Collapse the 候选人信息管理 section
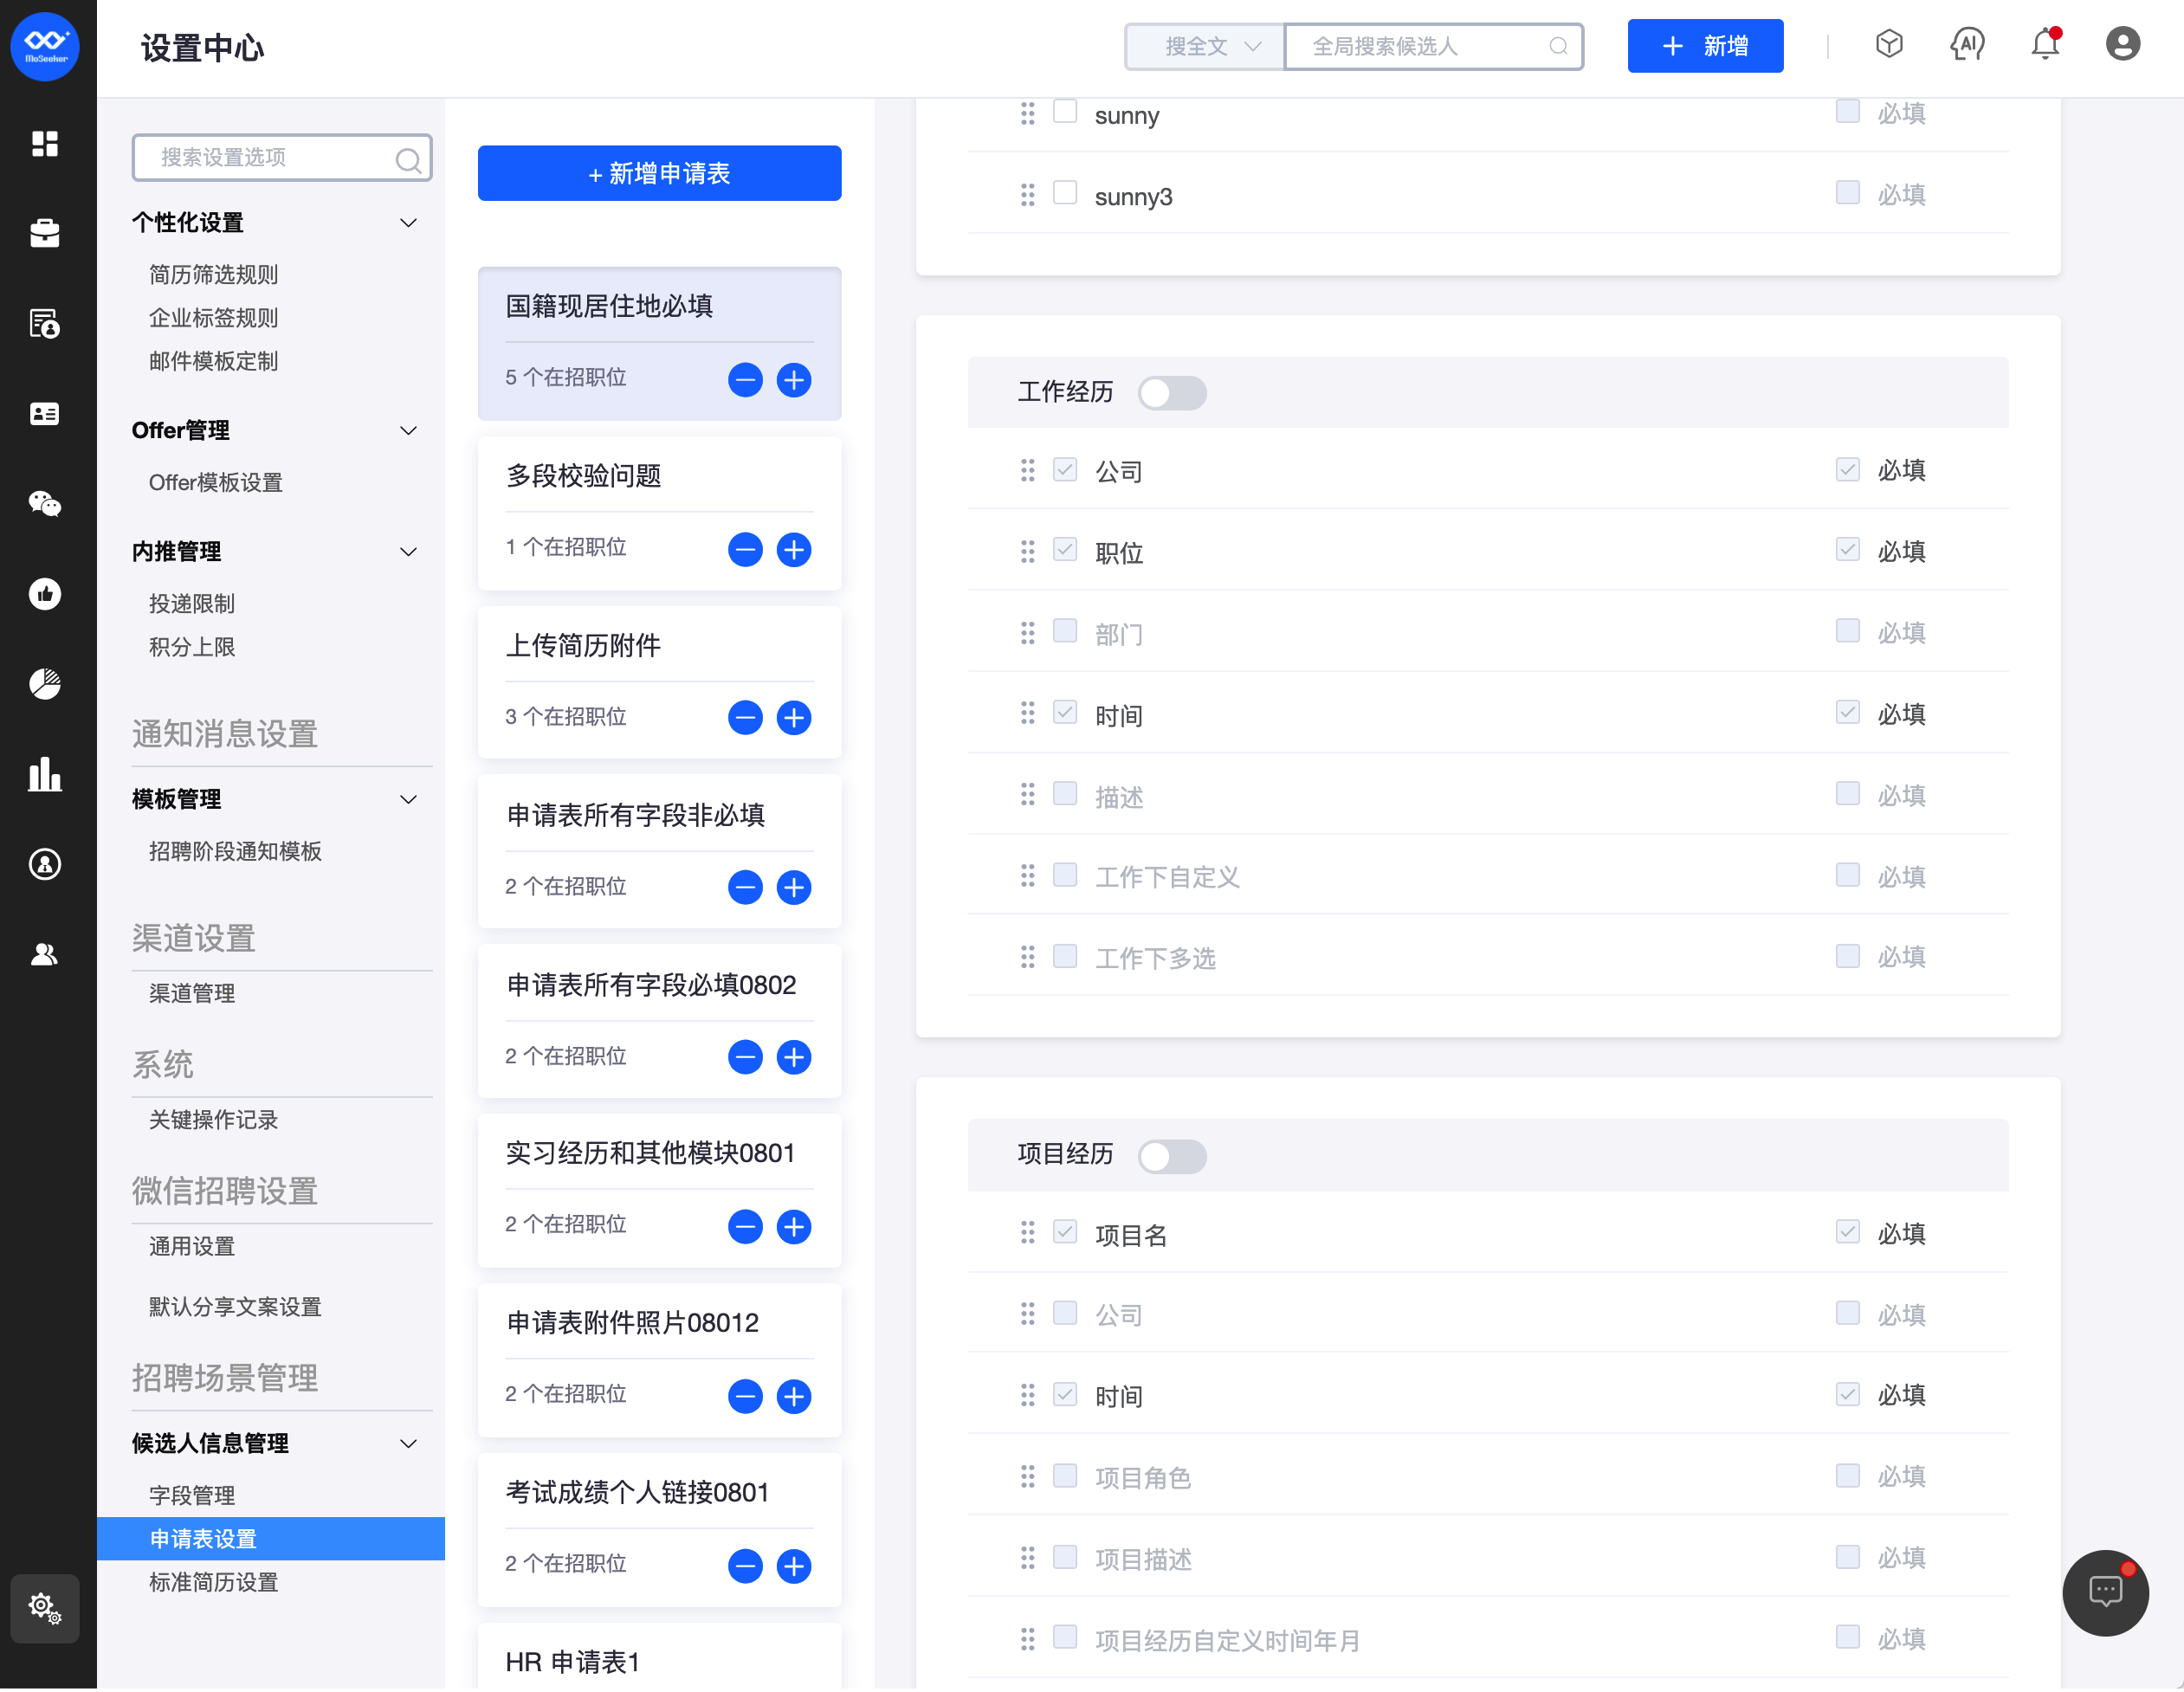 (408, 1445)
